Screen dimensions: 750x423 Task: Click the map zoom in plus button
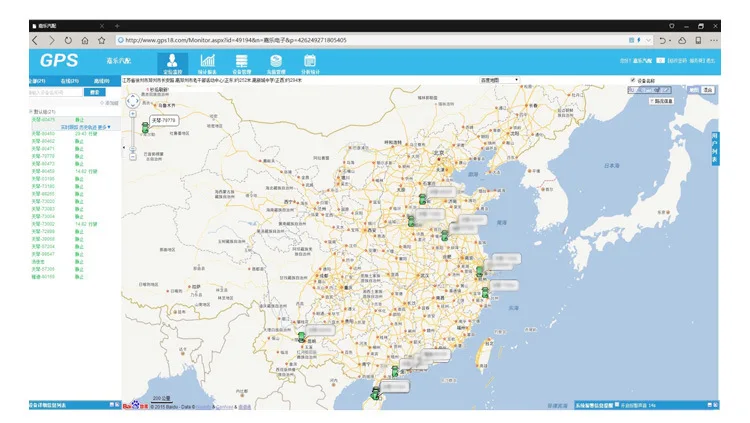[x=132, y=114]
